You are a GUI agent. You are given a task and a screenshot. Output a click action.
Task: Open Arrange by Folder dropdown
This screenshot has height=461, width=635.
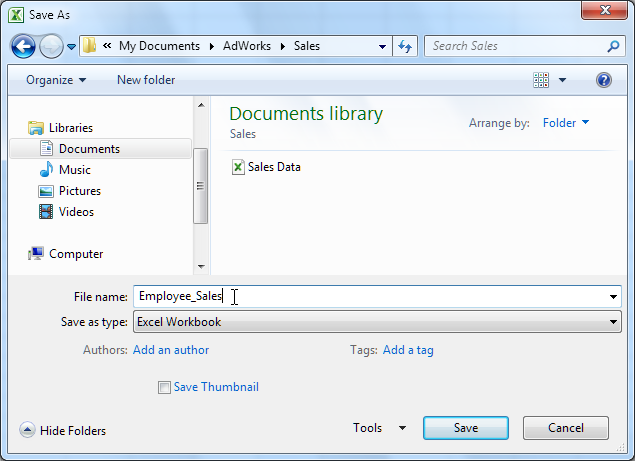(566, 123)
